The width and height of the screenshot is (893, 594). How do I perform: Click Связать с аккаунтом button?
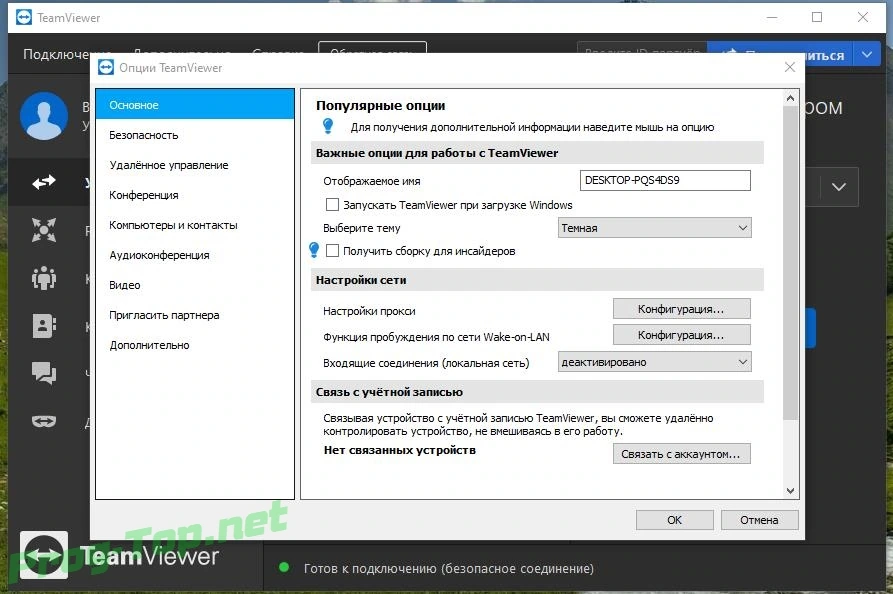(x=681, y=454)
